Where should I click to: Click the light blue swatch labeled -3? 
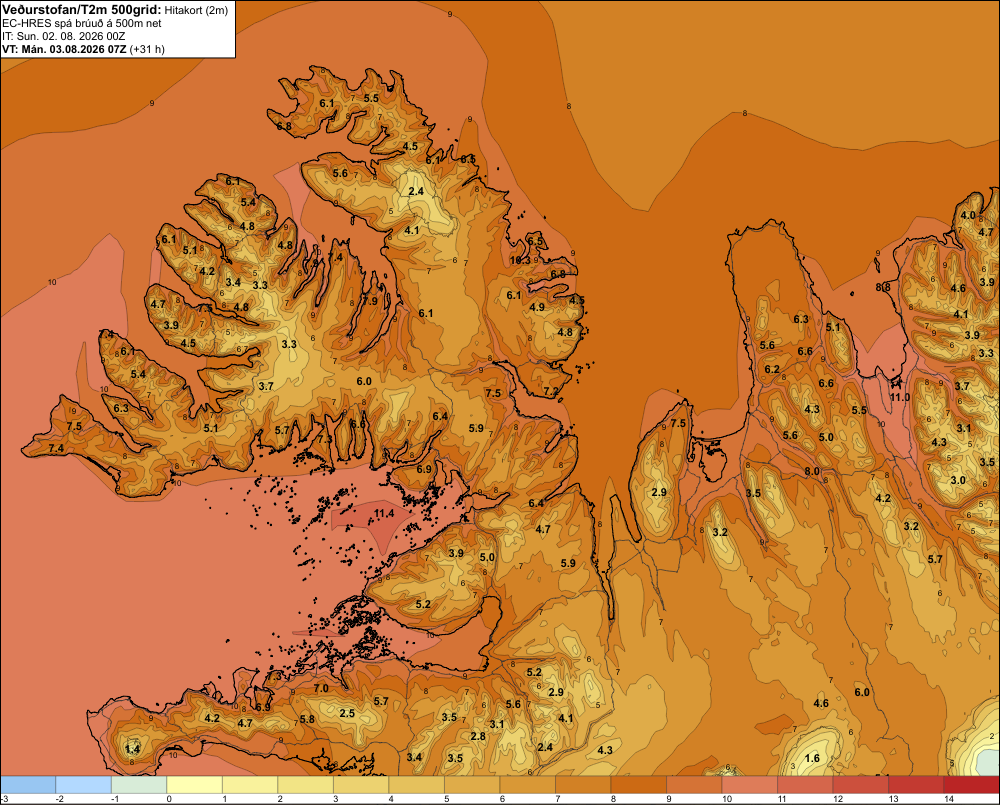pos(28,784)
